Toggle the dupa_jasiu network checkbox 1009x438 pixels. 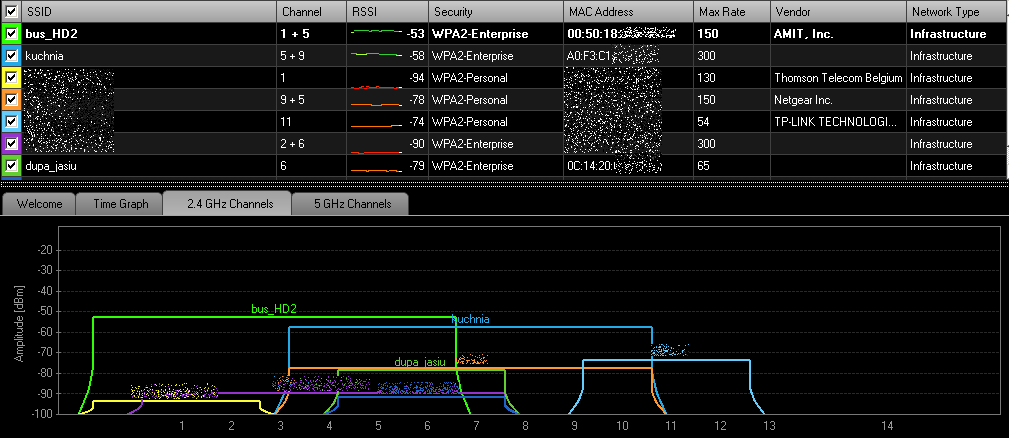pos(11,165)
